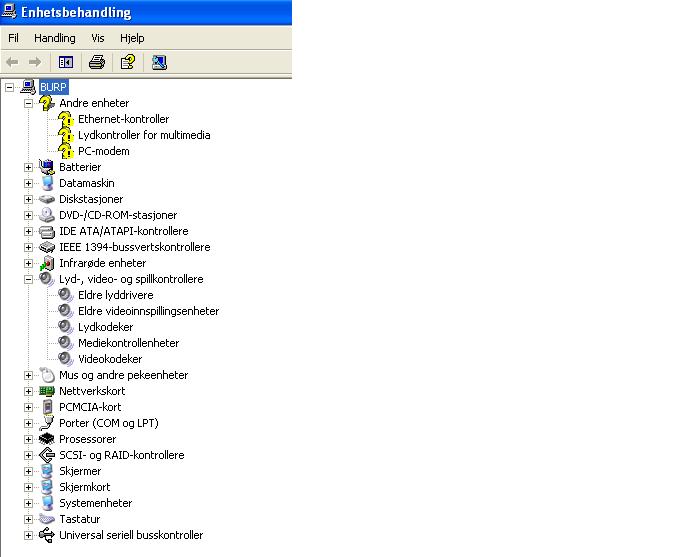Screen dimensions: 700x557
Task: Toggle the console tree pane icon
Action: point(66,62)
